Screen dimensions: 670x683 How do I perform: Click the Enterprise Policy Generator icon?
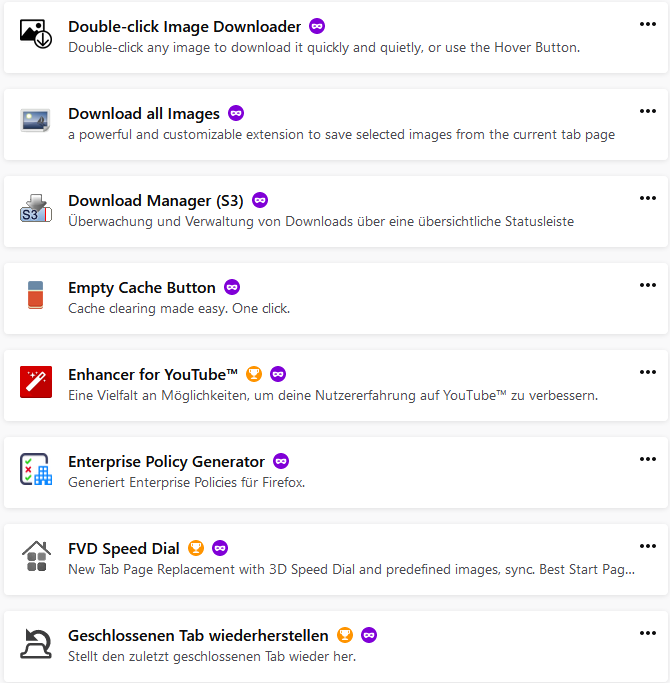[x=35, y=470]
